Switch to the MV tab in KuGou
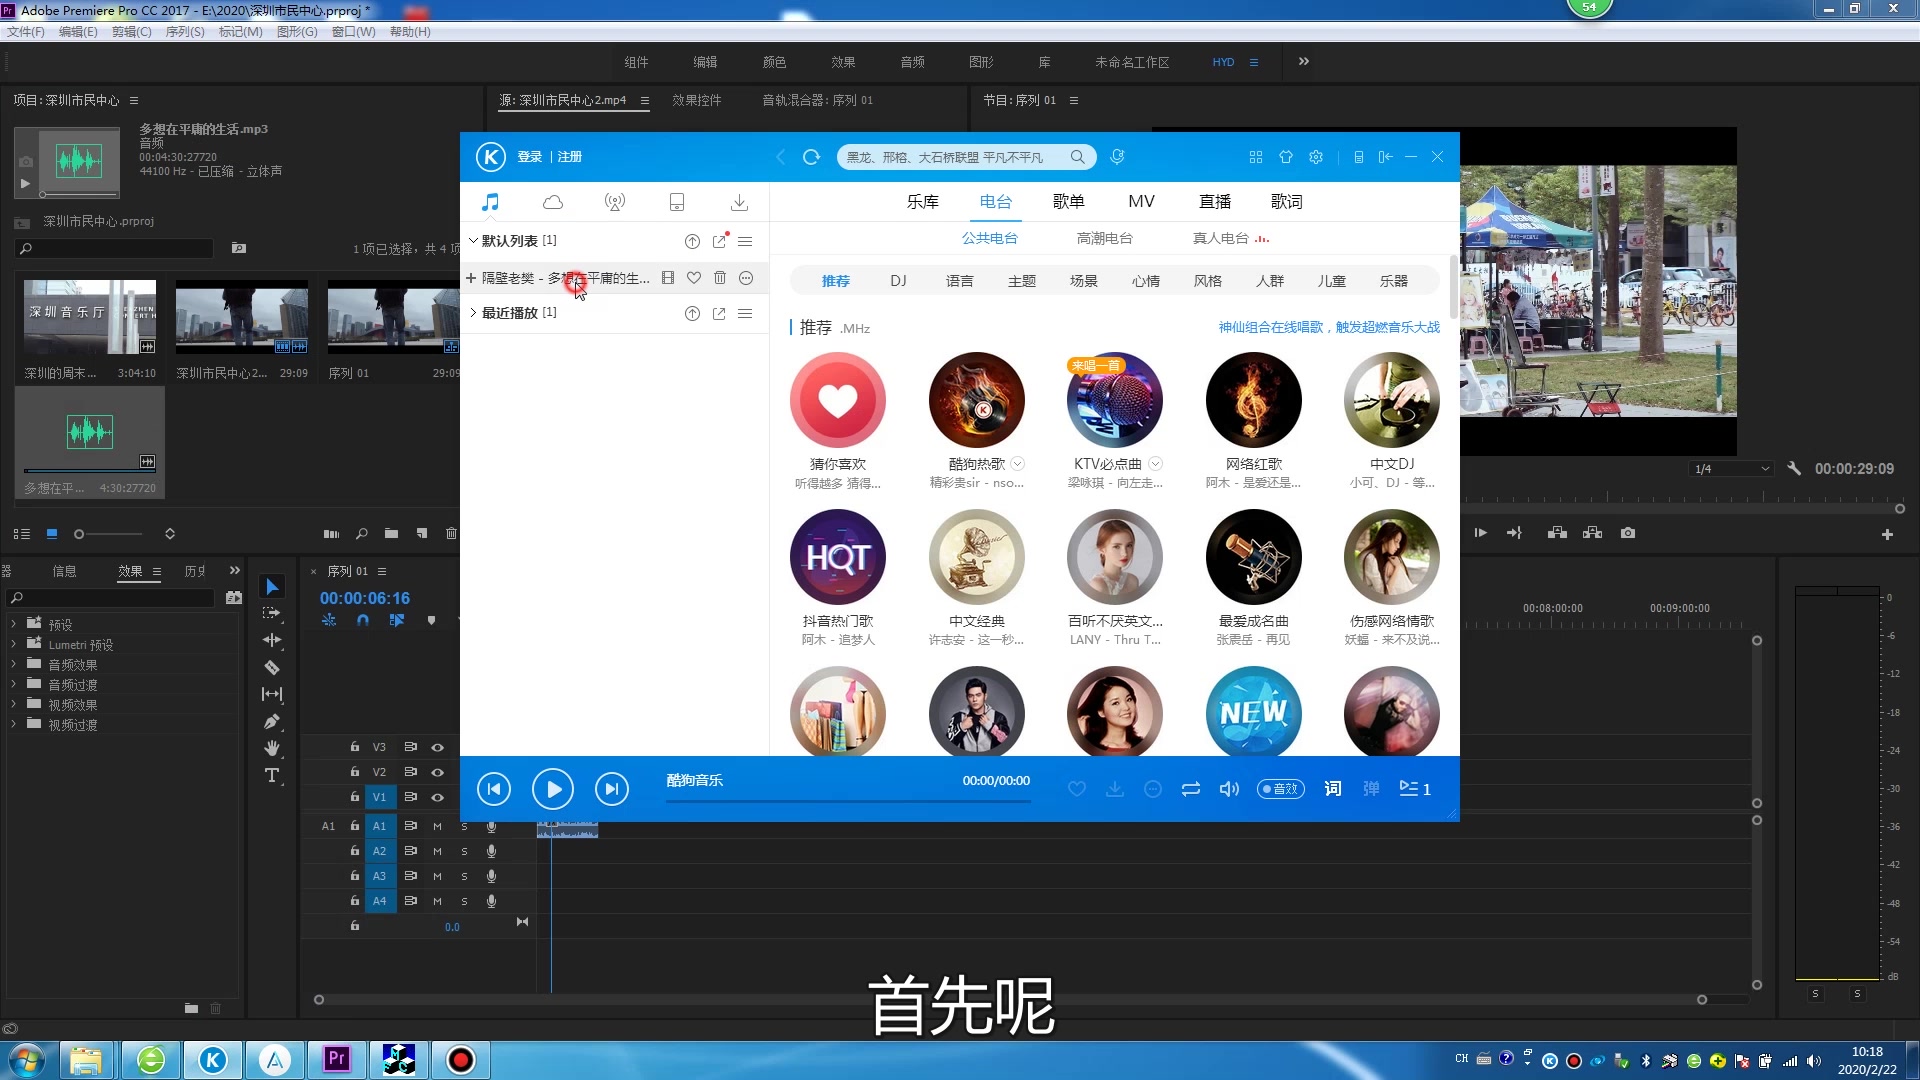 pyautogui.click(x=1141, y=201)
